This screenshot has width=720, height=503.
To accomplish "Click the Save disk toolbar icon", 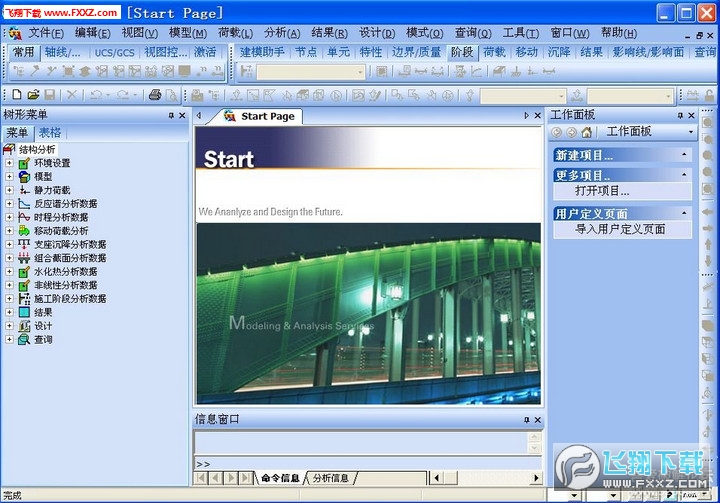I will pos(49,95).
